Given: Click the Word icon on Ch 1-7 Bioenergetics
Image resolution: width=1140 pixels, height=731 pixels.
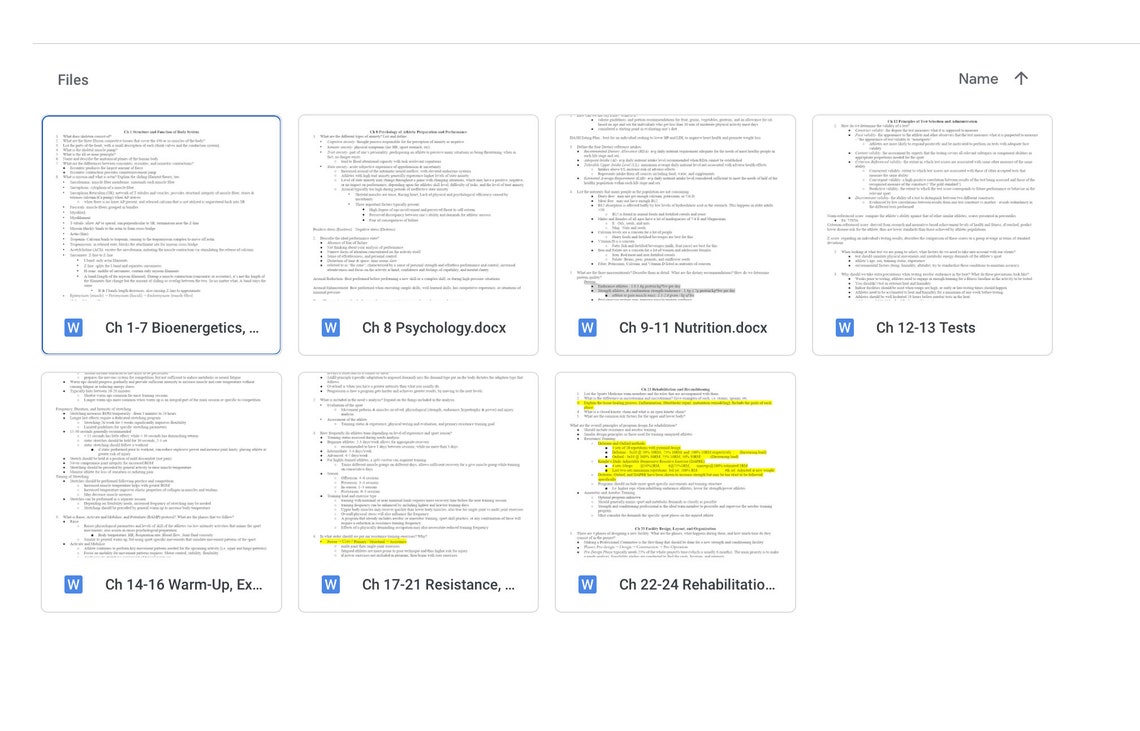Looking at the screenshot, I should pyautogui.click(x=72, y=327).
